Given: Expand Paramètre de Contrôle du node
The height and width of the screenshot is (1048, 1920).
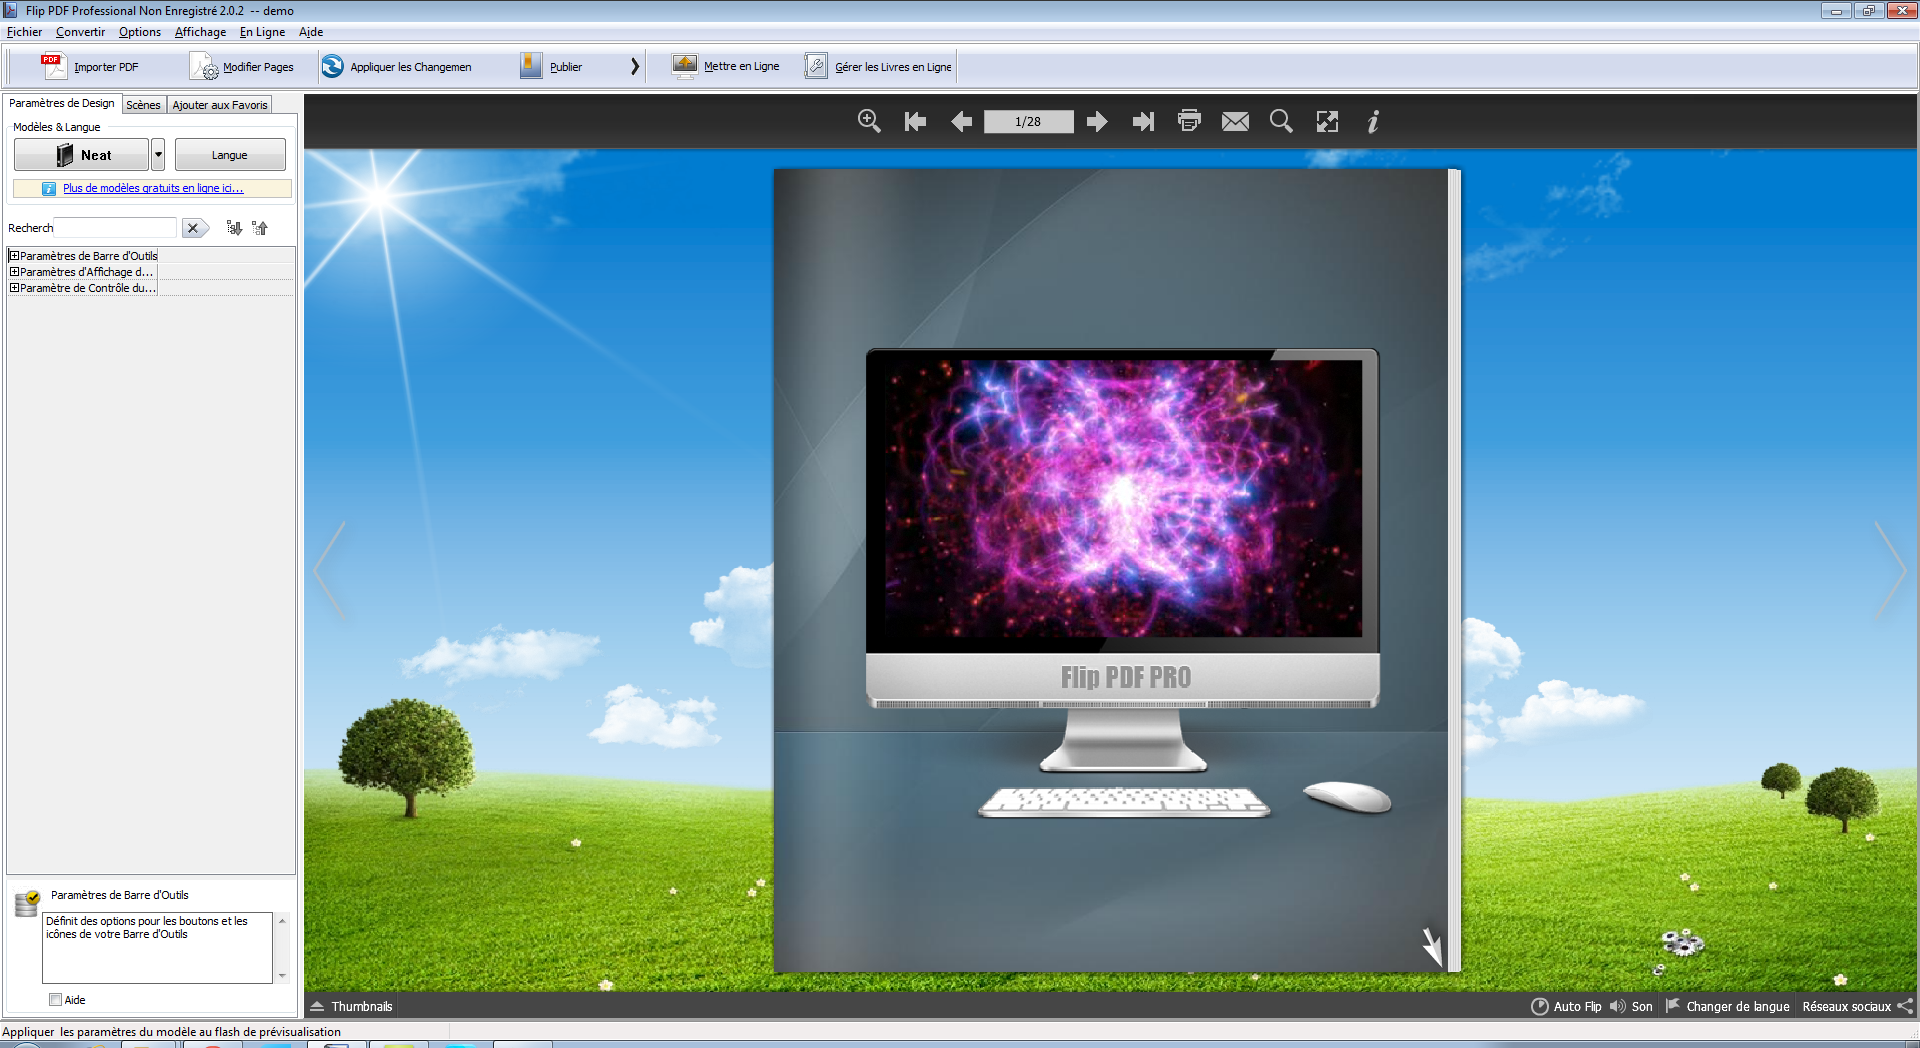Looking at the screenshot, I should pyautogui.click(x=14, y=288).
